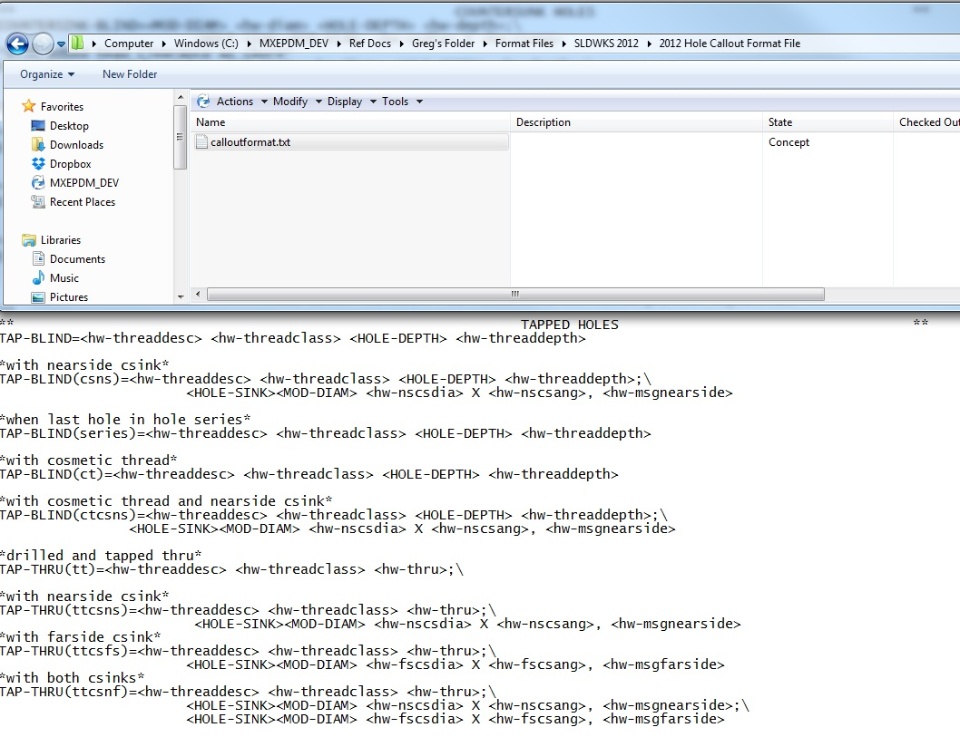This screenshot has height=737, width=960.
Task: Select Computer in the address breadcrumb
Action: [129, 43]
